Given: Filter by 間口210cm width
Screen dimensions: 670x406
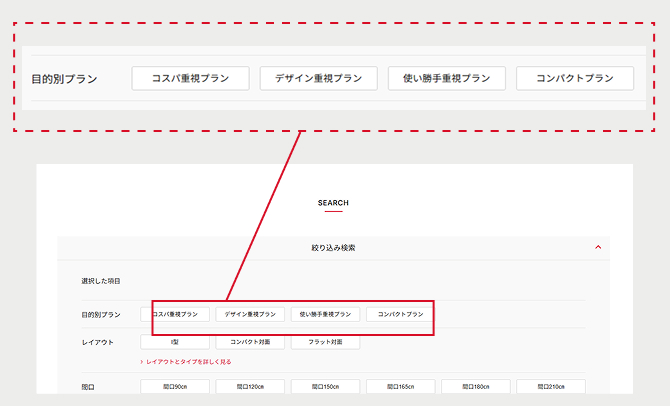Looking at the screenshot, I should point(551,386).
